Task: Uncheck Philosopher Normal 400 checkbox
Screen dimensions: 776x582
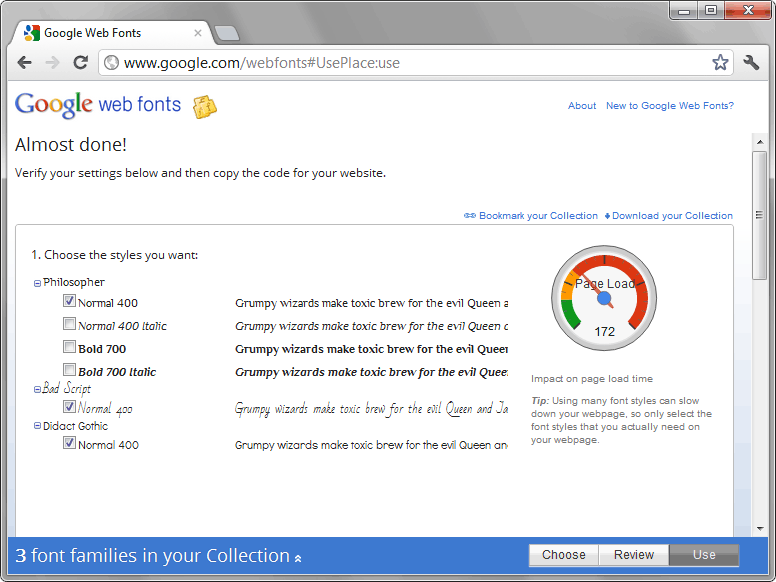Action: 69,301
